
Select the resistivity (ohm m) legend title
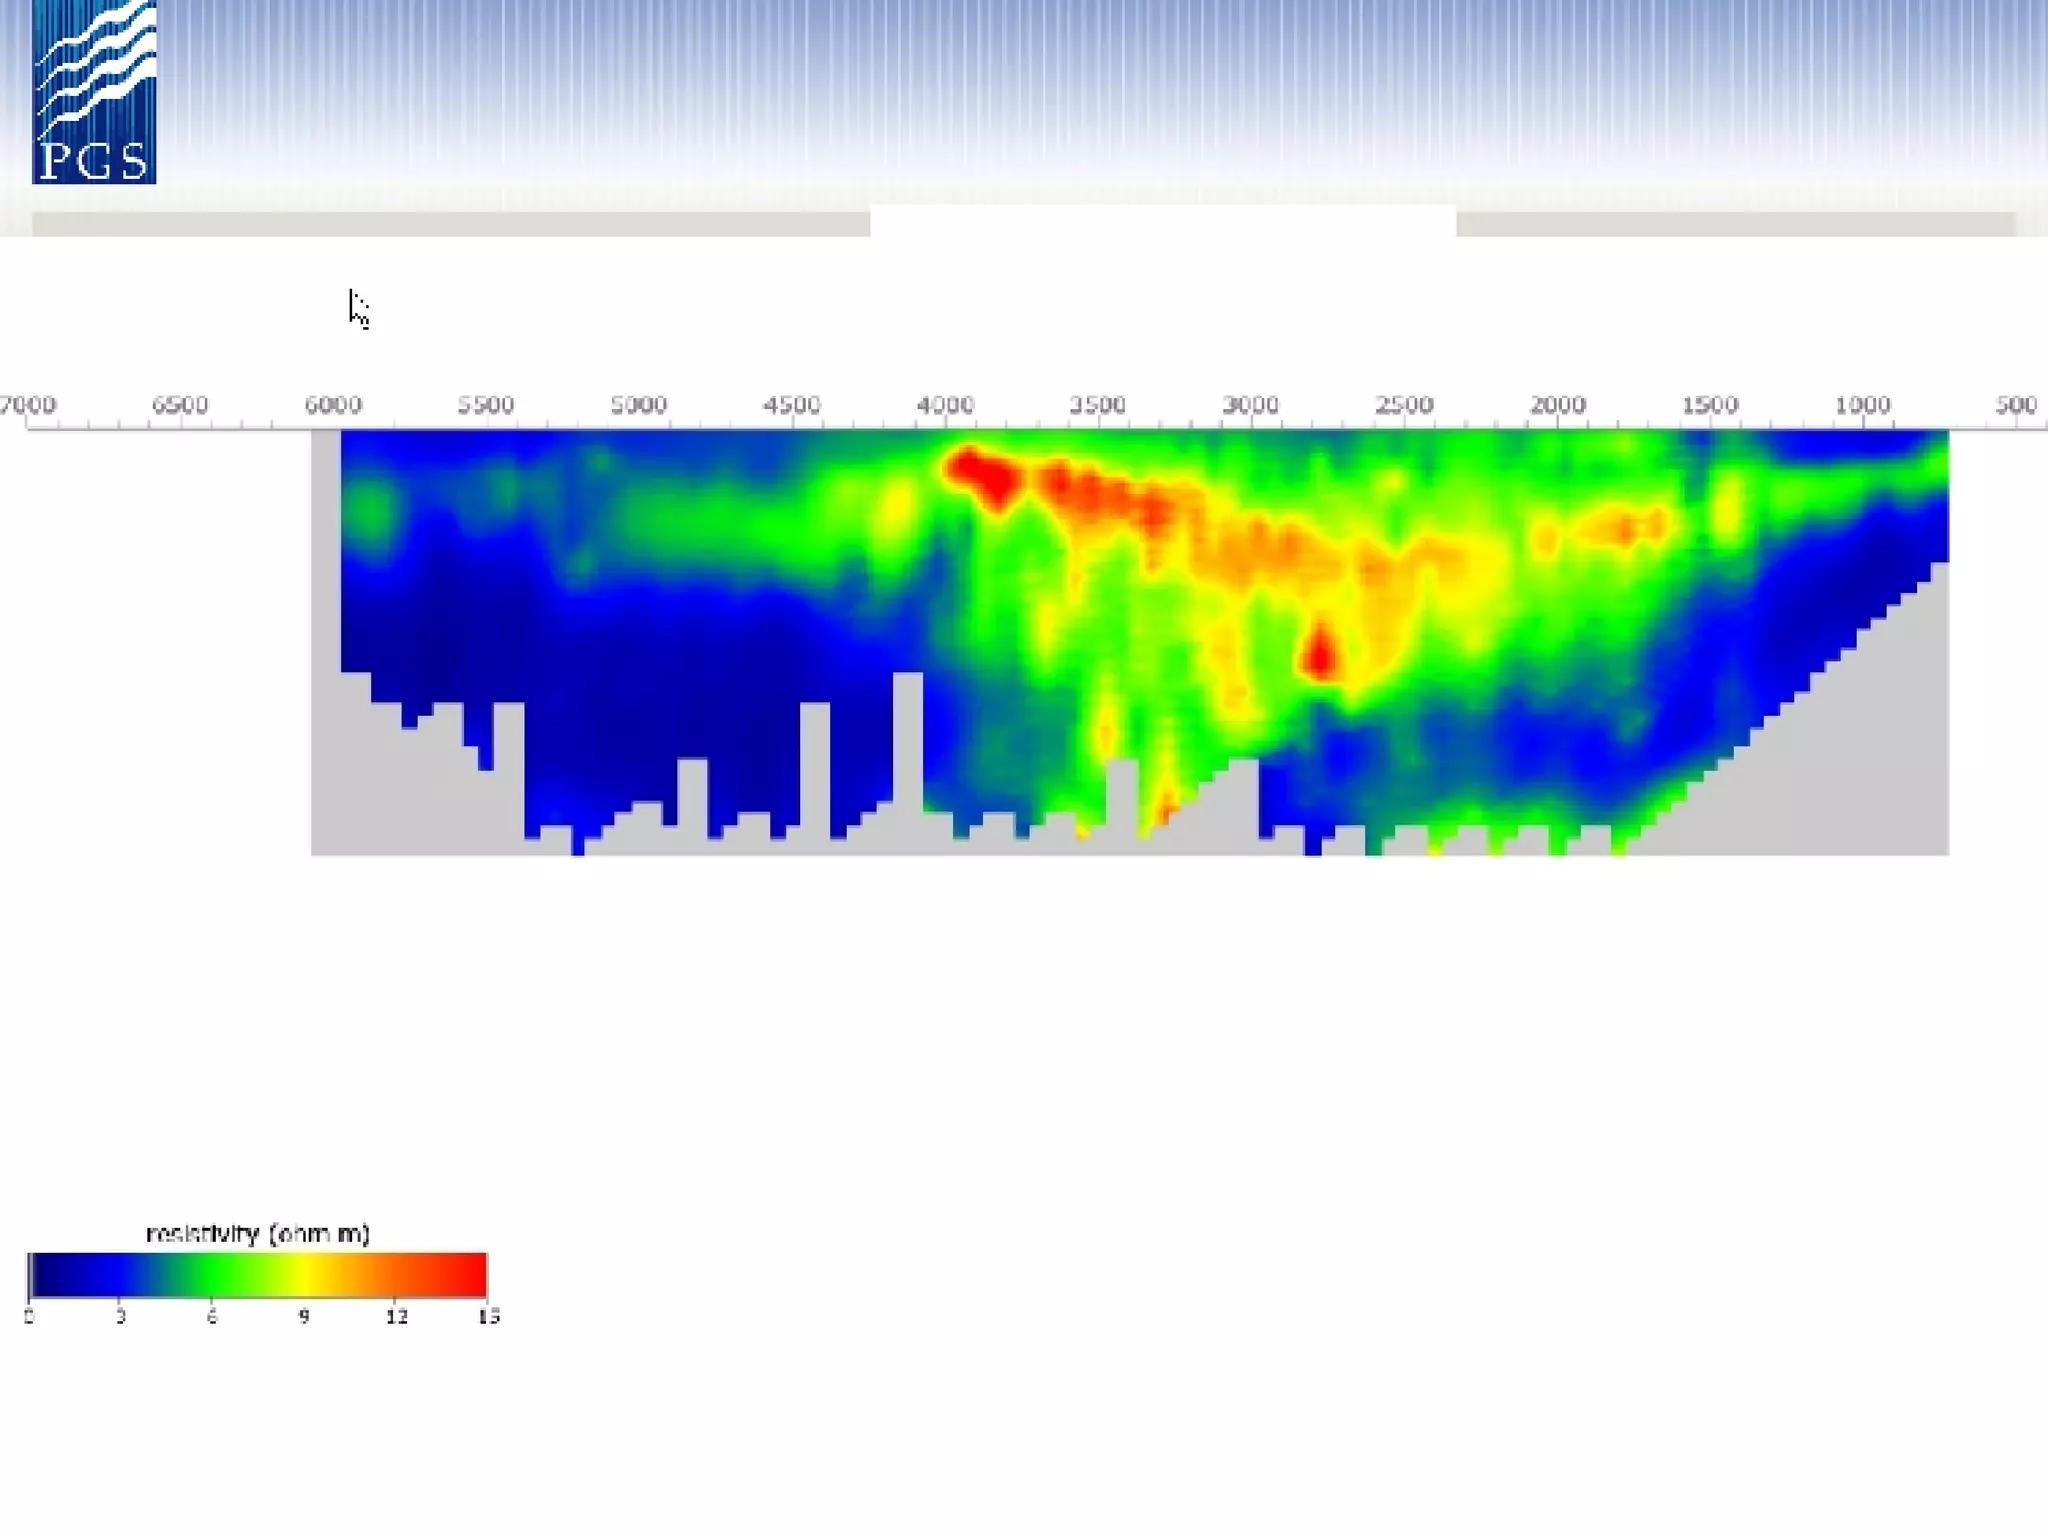click(x=258, y=1234)
